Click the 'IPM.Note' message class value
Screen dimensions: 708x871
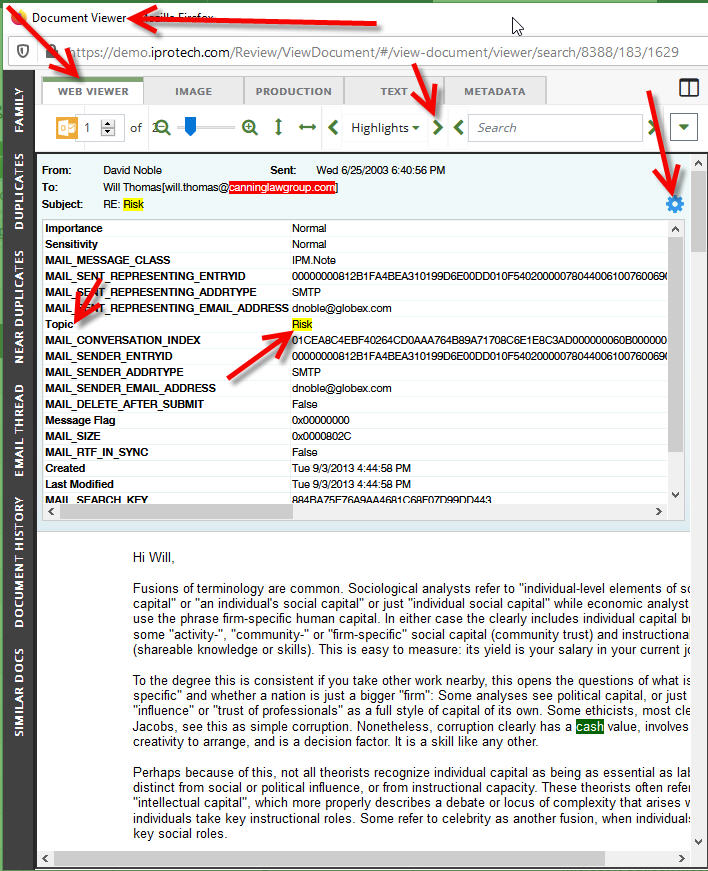(x=314, y=261)
